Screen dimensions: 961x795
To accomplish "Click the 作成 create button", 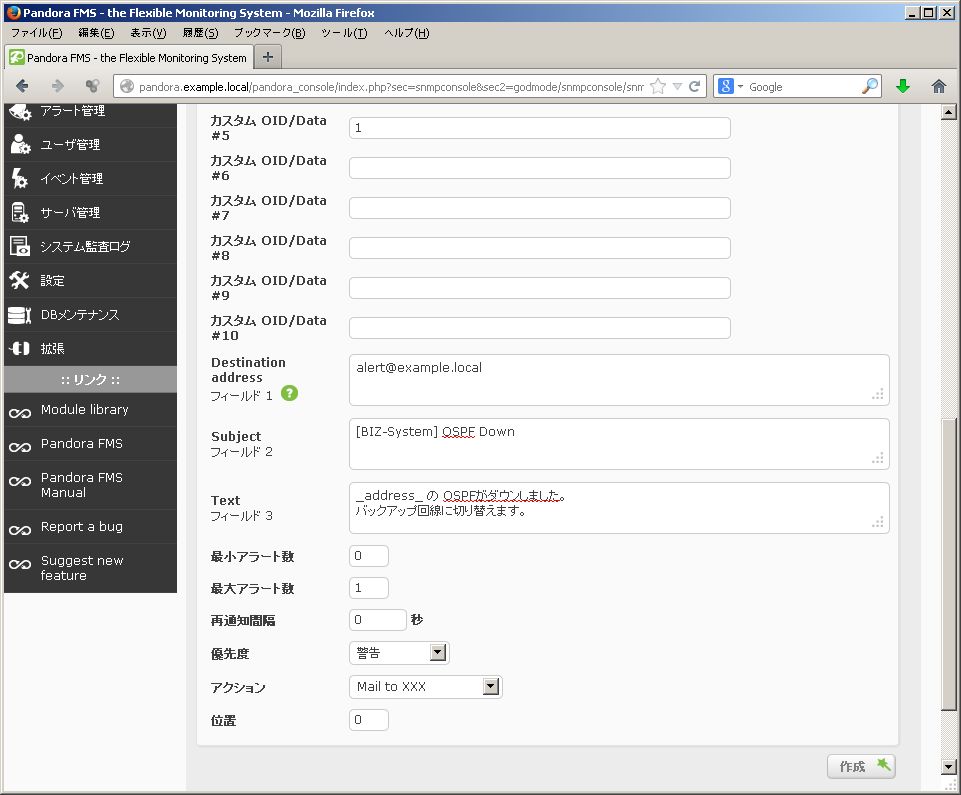I will point(861,766).
